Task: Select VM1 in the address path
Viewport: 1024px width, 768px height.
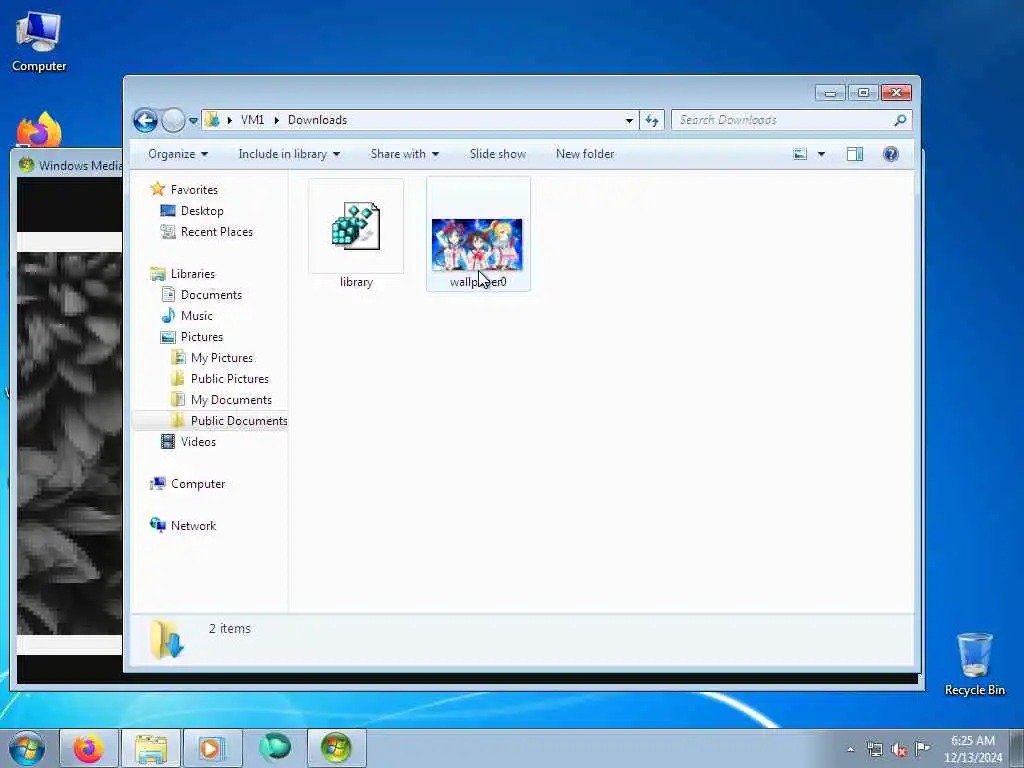Action: click(252, 120)
